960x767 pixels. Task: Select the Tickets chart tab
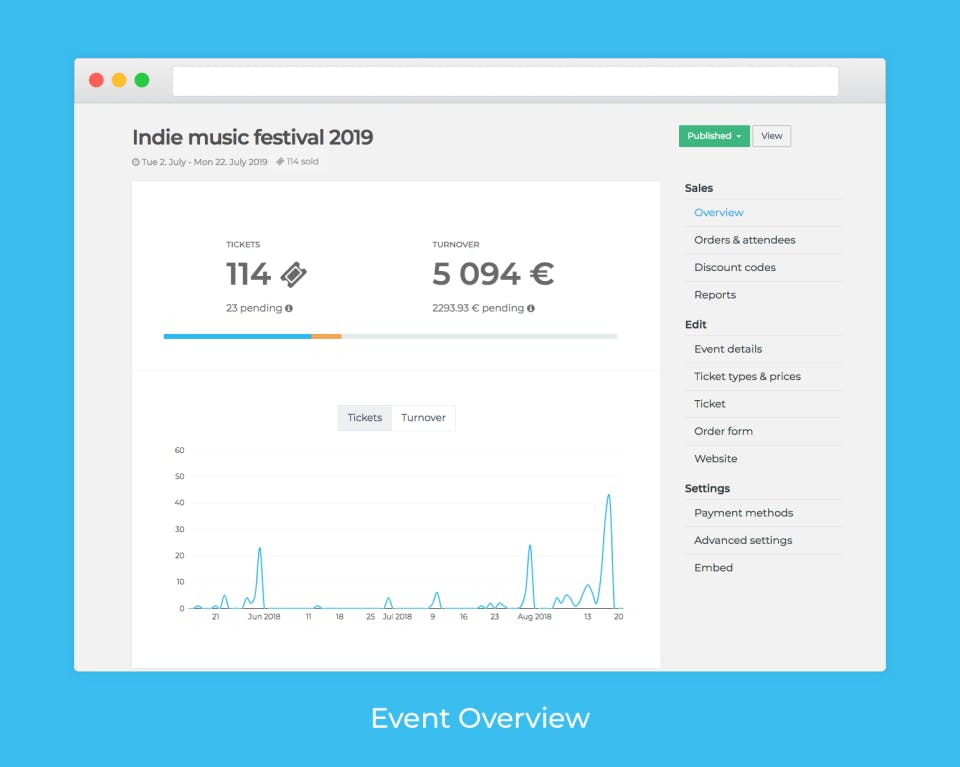point(365,418)
